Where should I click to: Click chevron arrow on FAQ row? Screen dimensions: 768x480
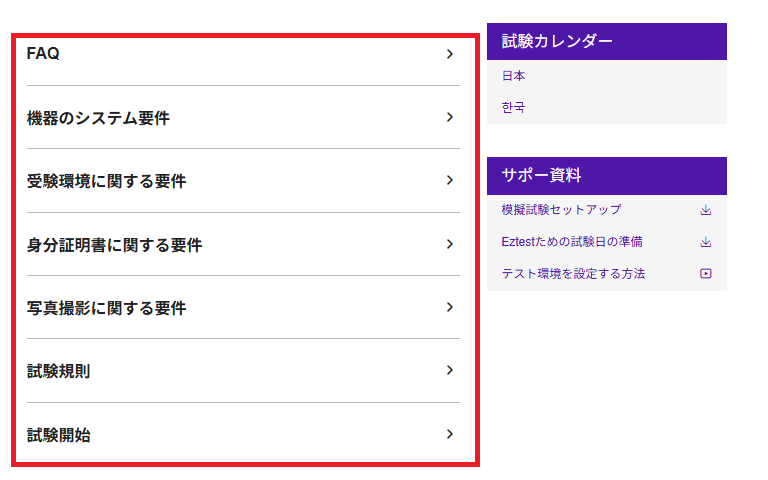click(450, 54)
